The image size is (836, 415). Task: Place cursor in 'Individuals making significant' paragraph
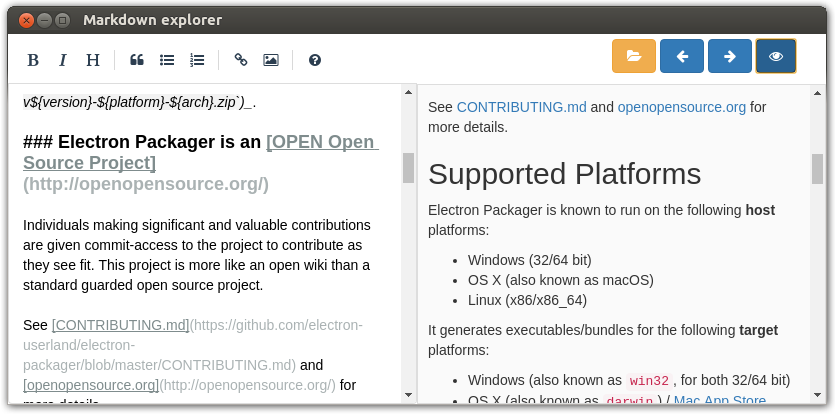click(x=197, y=255)
